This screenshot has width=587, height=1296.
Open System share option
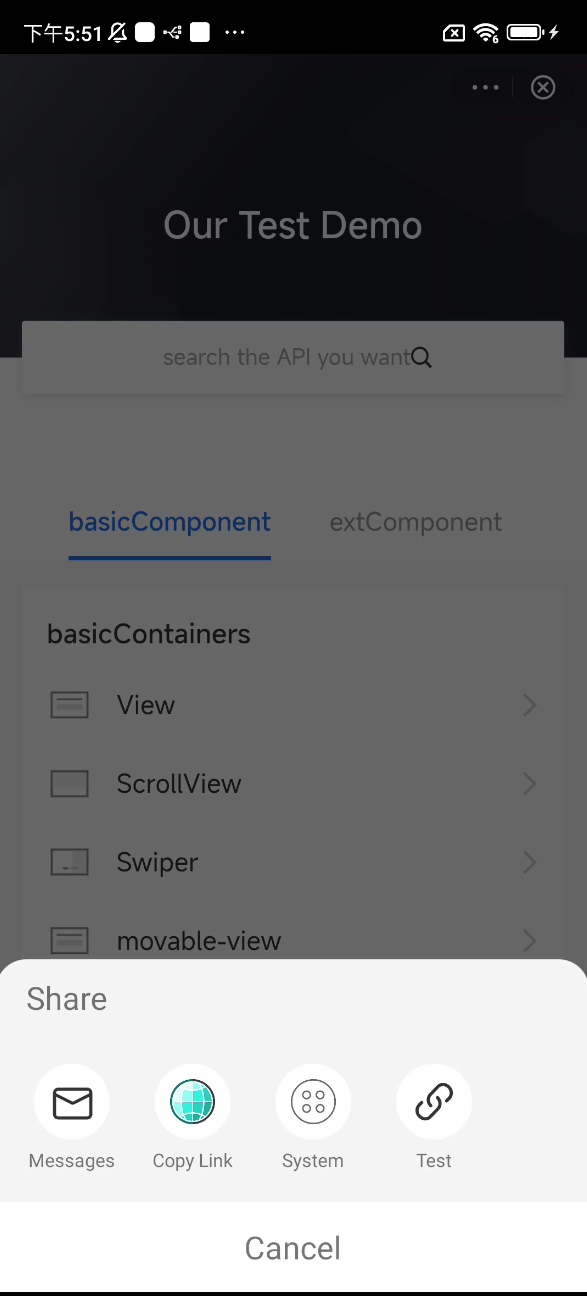(x=313, y=1101)
